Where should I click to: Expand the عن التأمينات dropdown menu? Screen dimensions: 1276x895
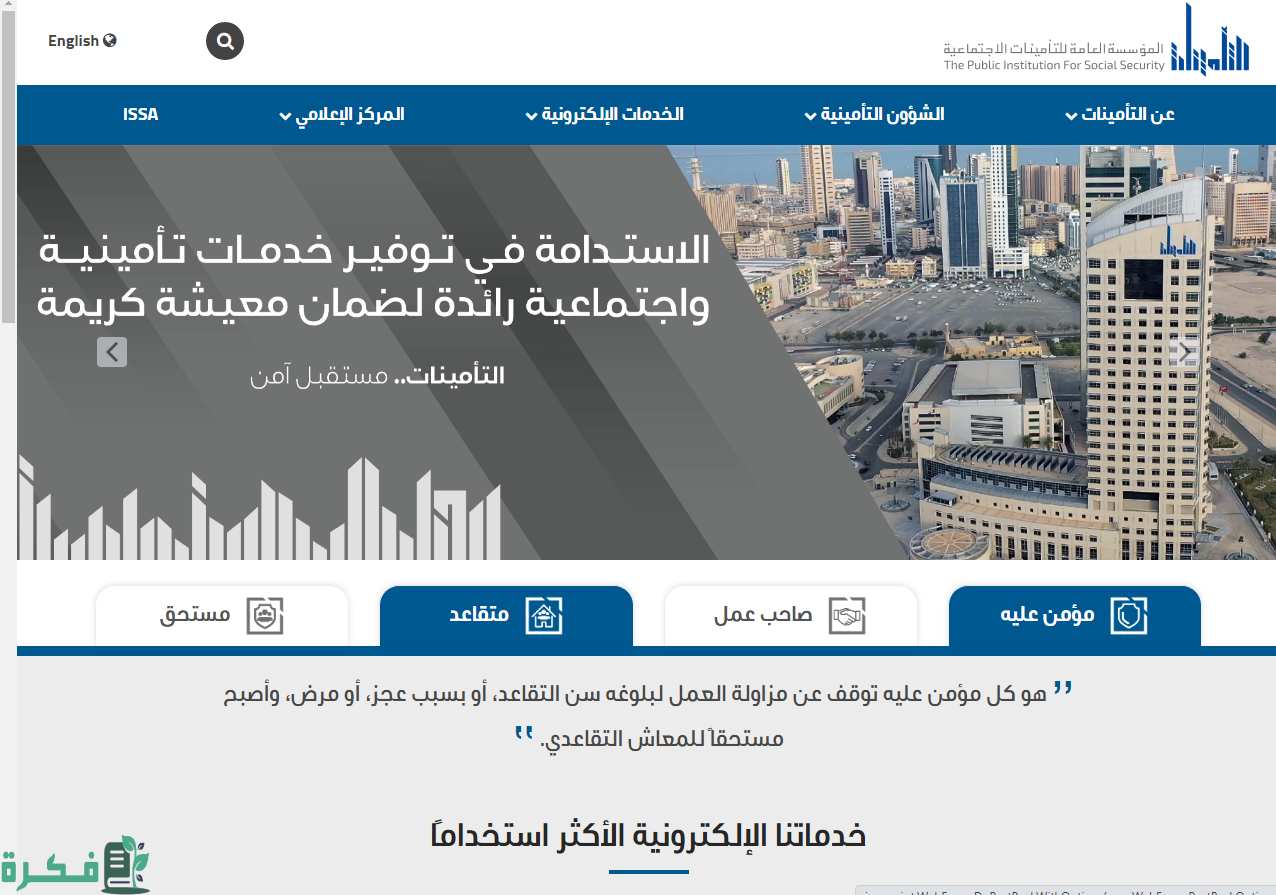coord(1120,114)
